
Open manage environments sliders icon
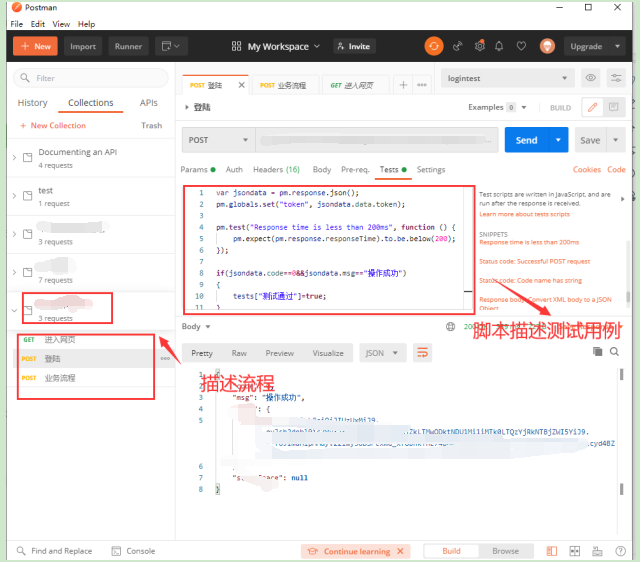coord(616,78)
